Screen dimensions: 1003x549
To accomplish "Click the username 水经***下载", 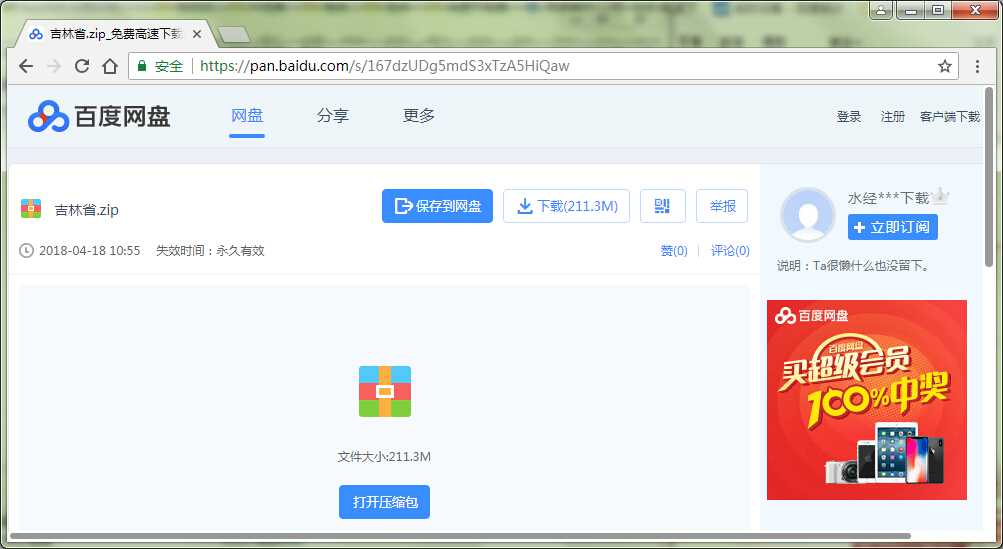I will (x=888, y=198).
